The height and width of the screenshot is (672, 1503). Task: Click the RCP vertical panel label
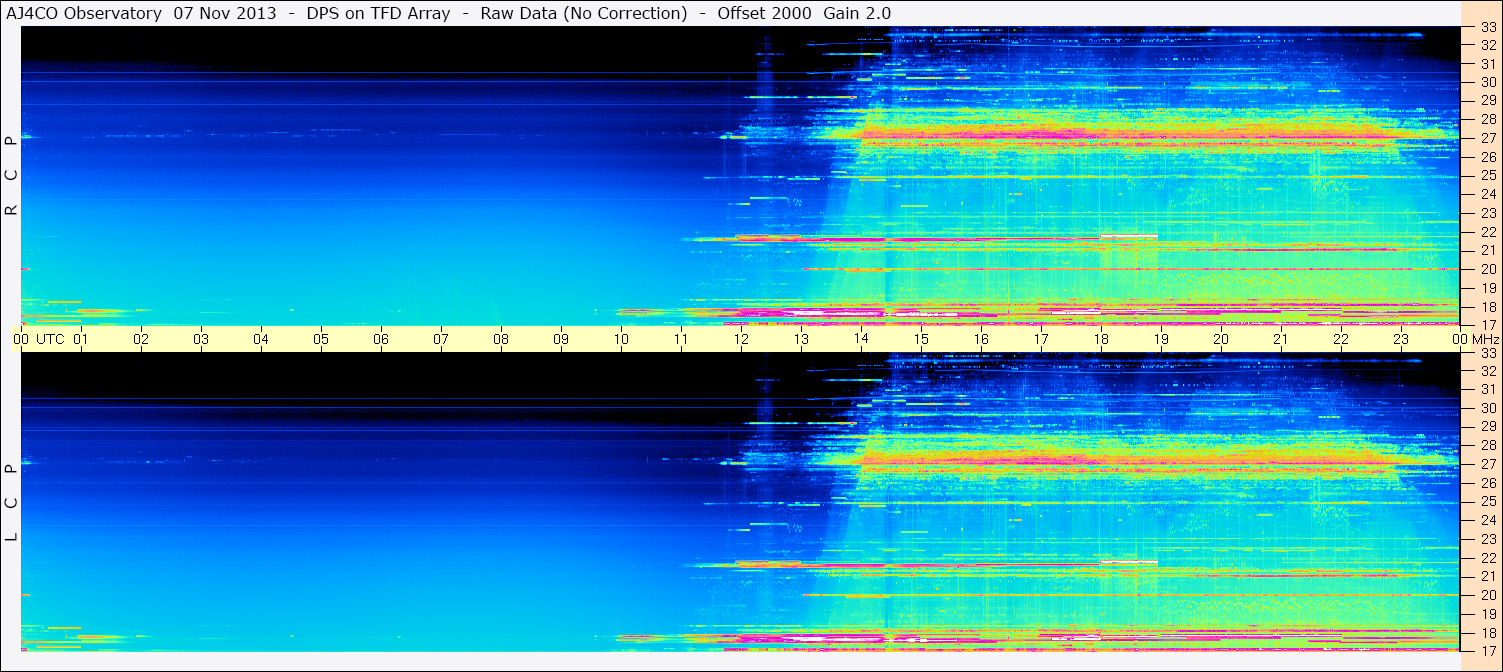coord(11,175)
